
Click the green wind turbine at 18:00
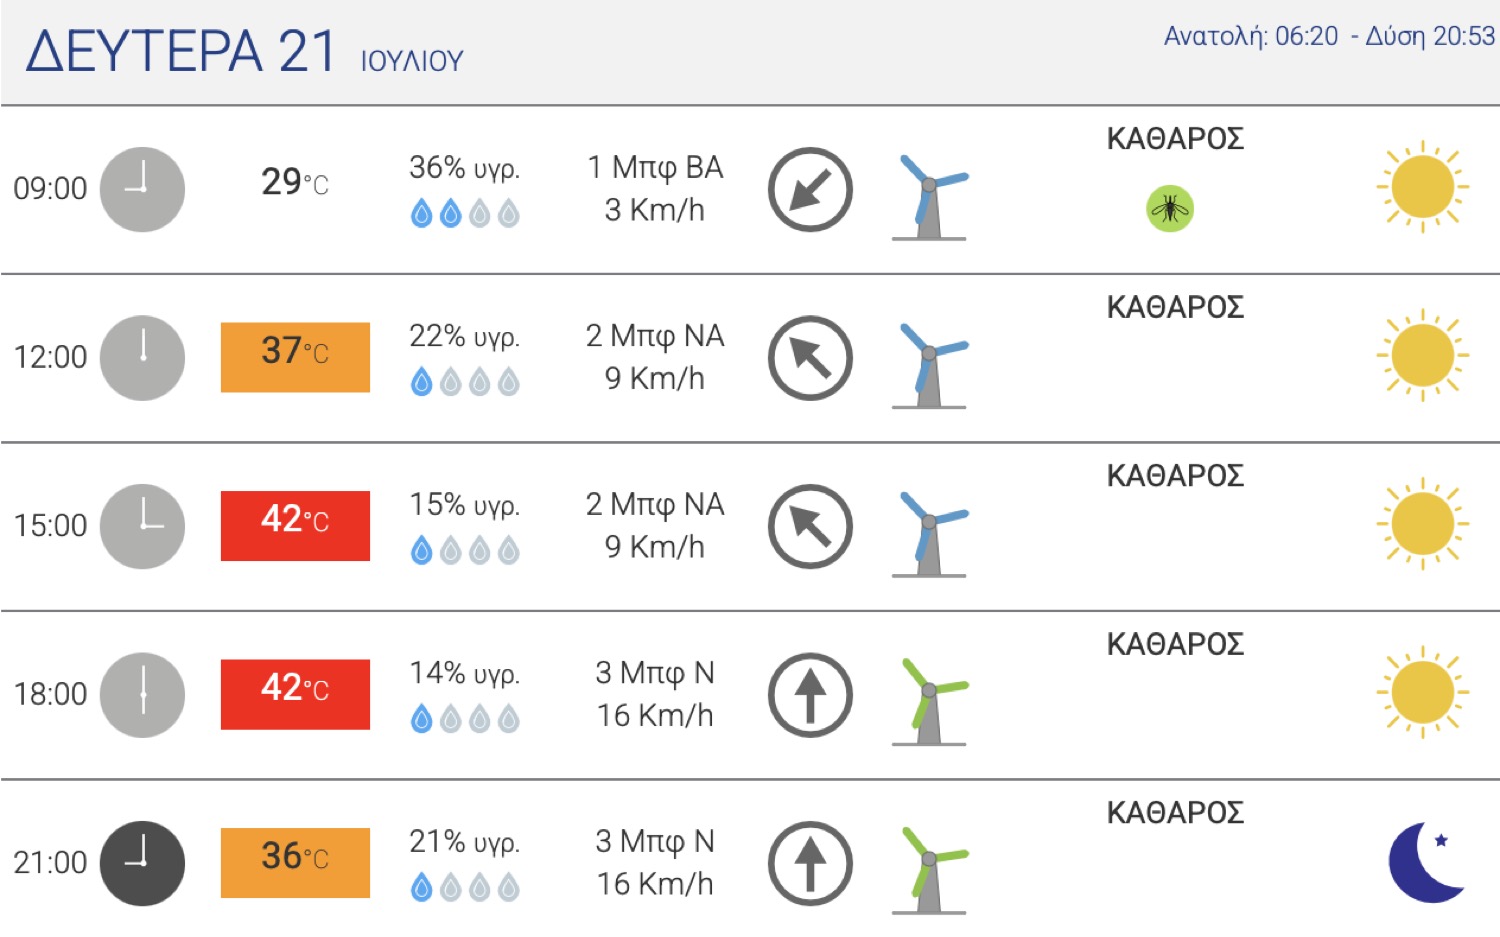tap(930, 702)
